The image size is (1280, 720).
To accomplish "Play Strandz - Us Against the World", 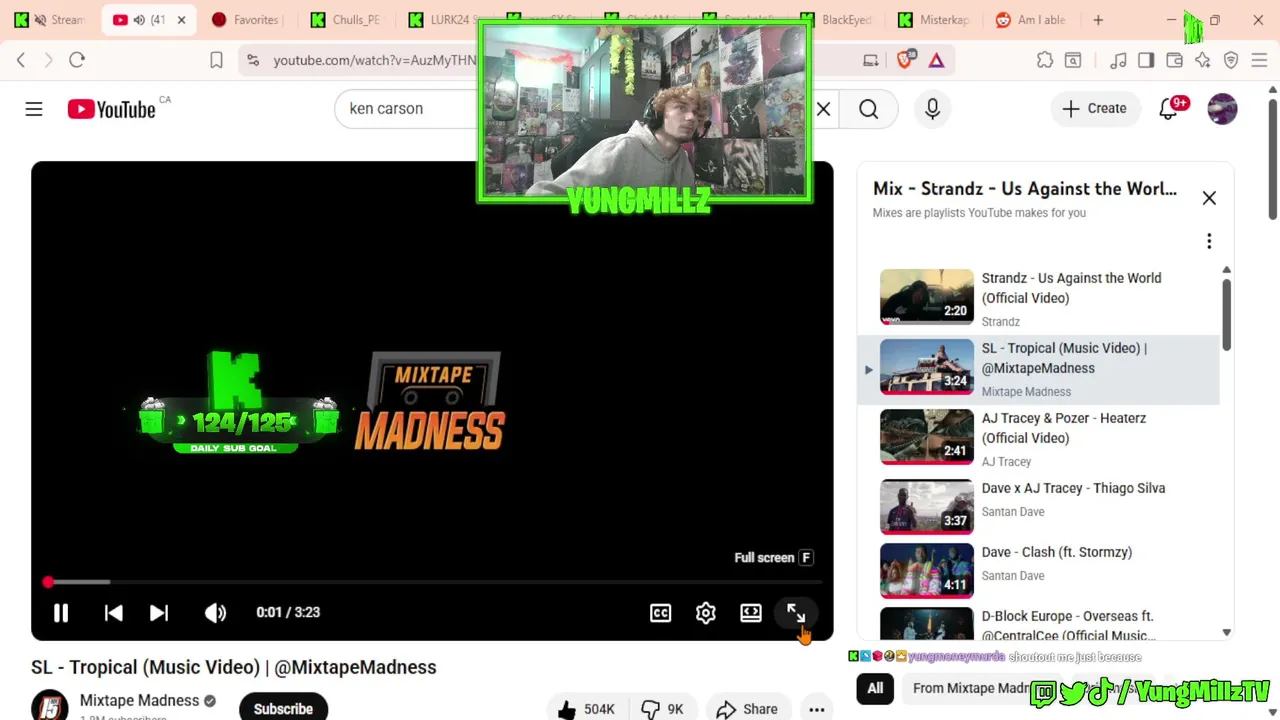I will [1040, 299].
